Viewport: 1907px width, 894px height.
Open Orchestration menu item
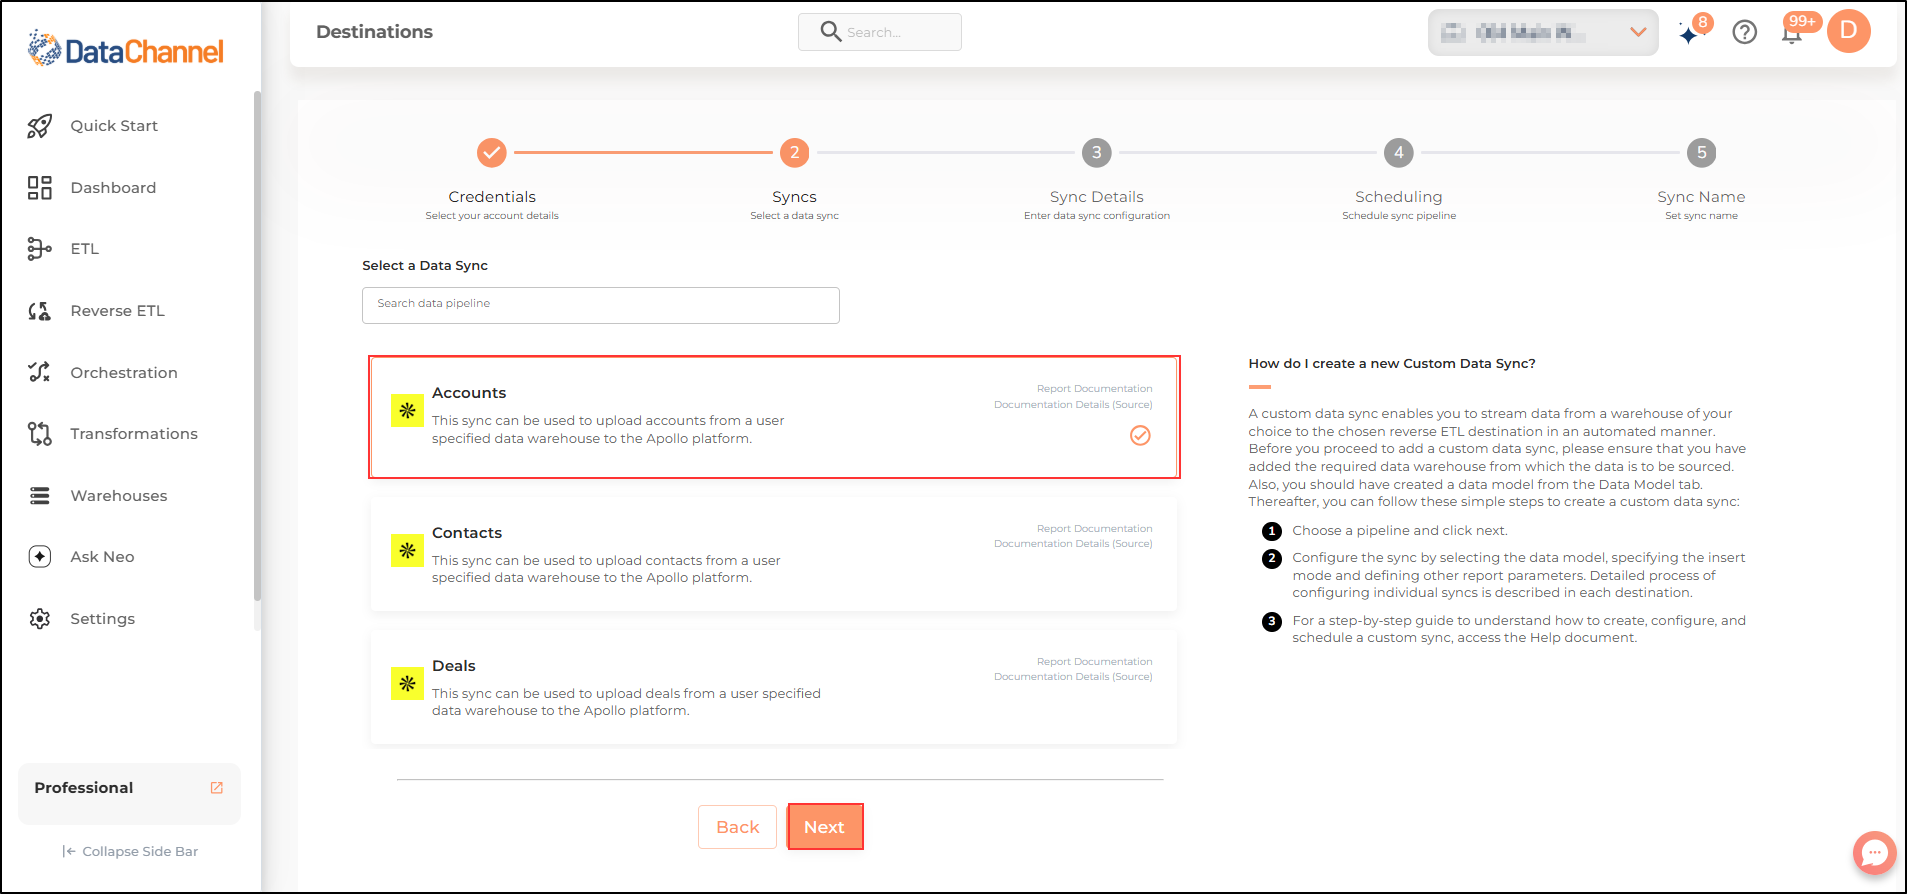click(x=124, y=373)
